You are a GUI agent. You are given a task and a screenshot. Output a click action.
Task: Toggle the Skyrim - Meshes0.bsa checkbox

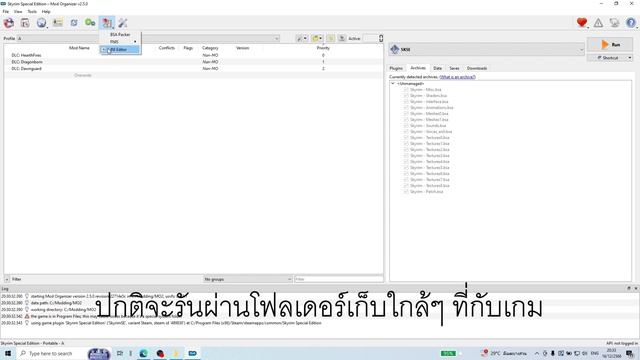tap(406, 113)
